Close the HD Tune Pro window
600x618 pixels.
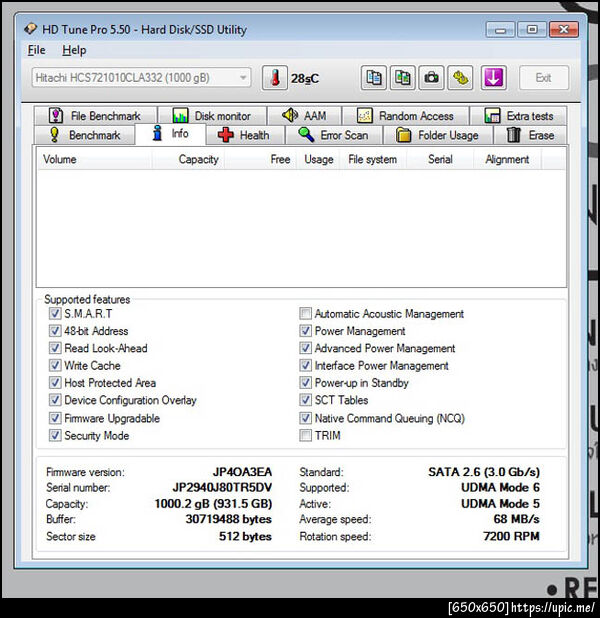coord(564,30)
